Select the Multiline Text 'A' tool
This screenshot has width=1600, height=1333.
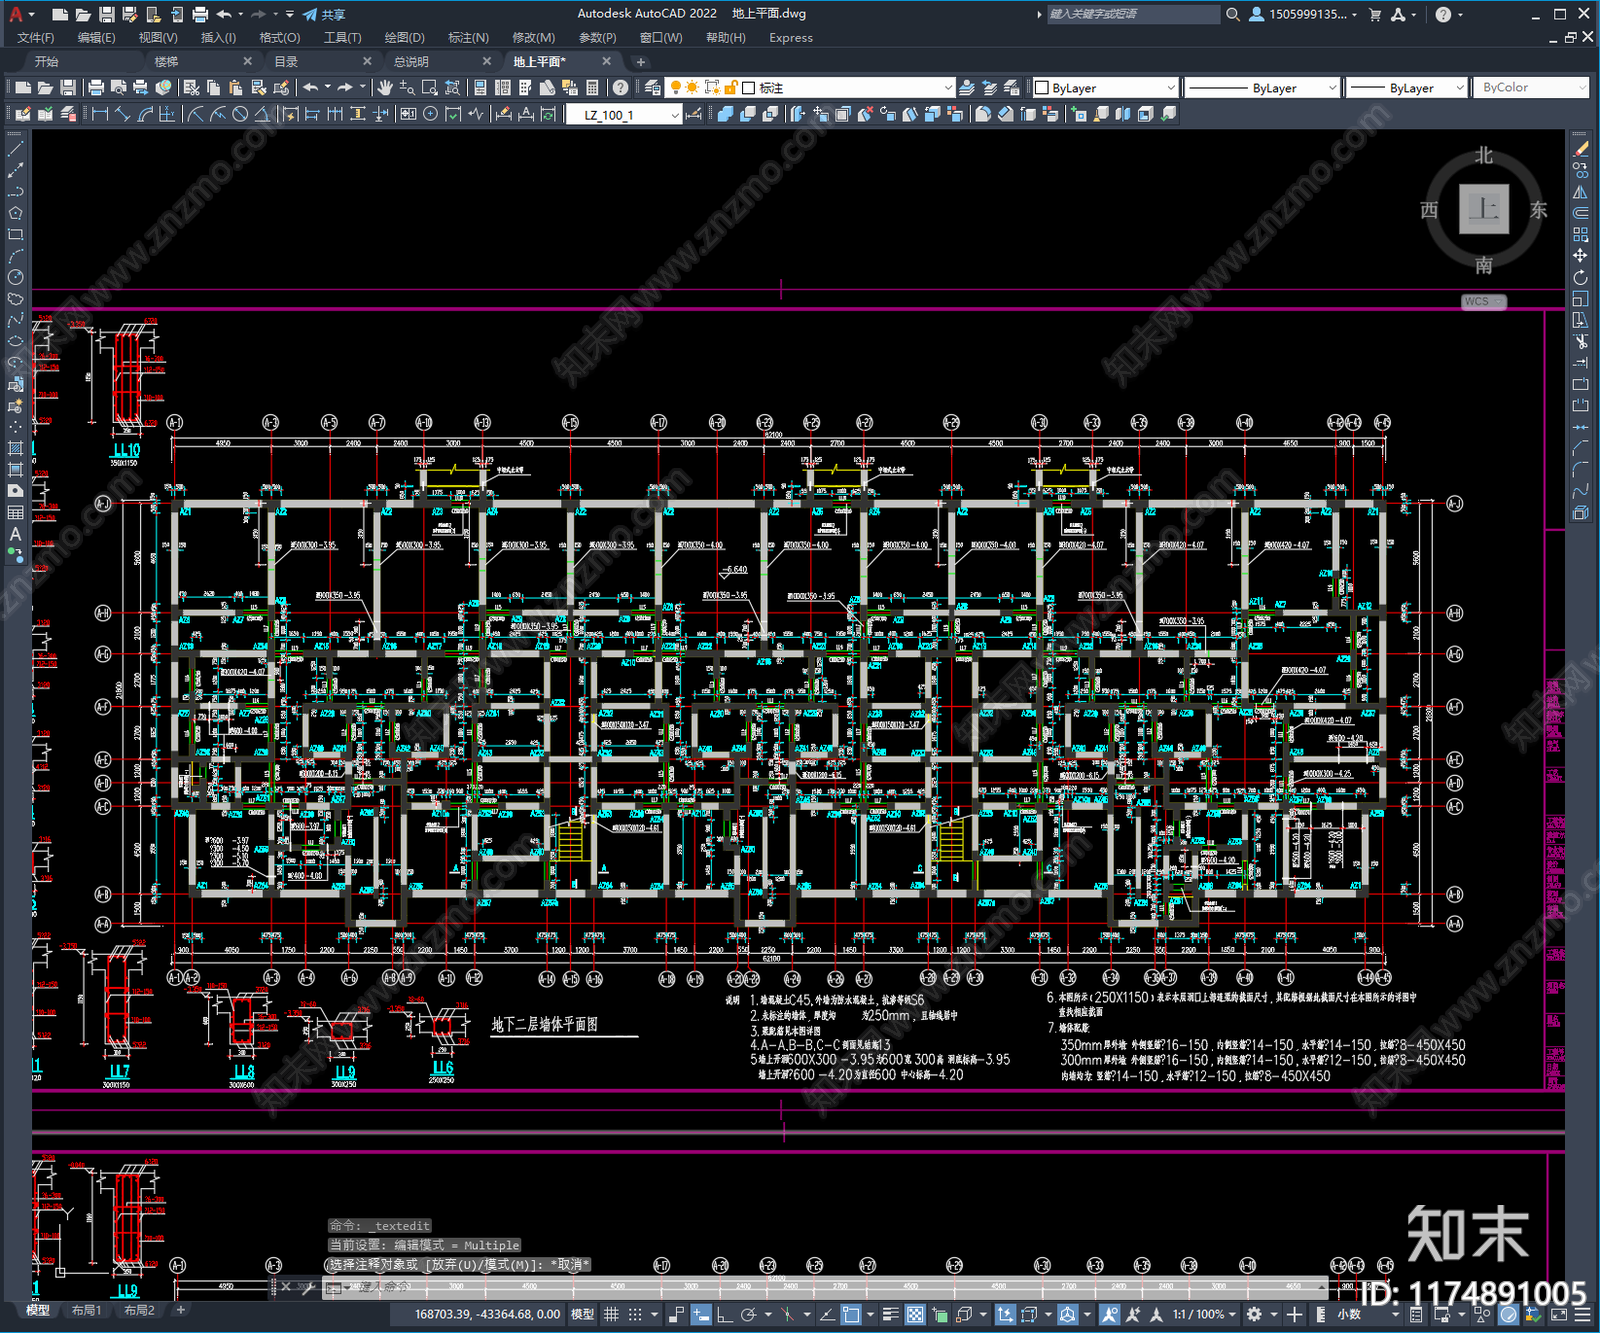(x=15, y=534)
